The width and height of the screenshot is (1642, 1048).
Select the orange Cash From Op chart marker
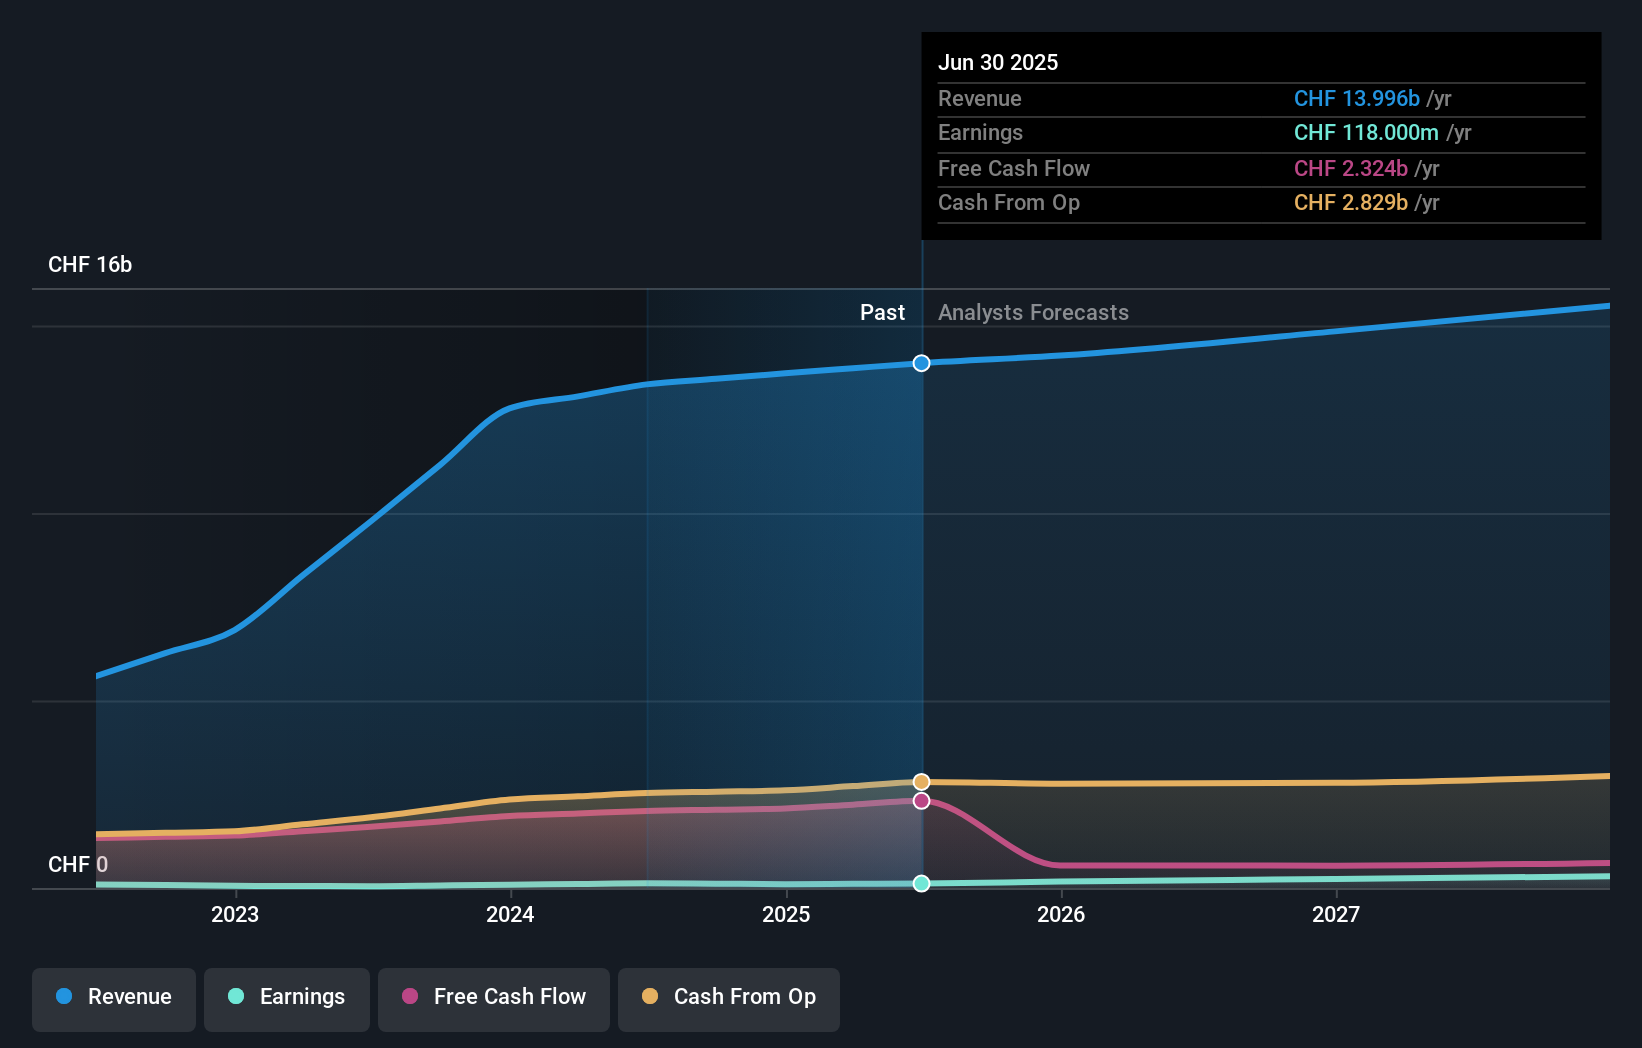(x=921, y=781)
